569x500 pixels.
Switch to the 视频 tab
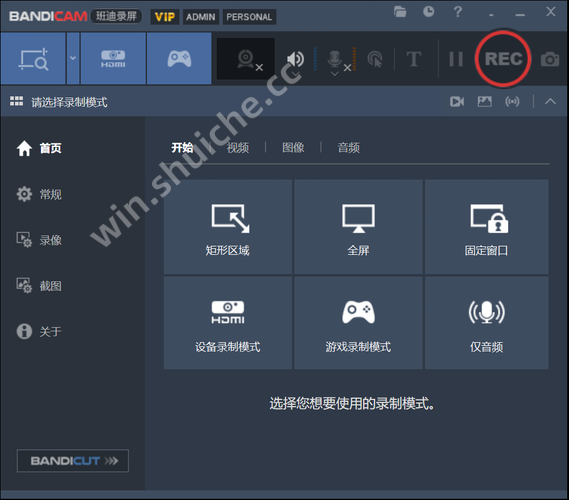[x=238, y=148]
